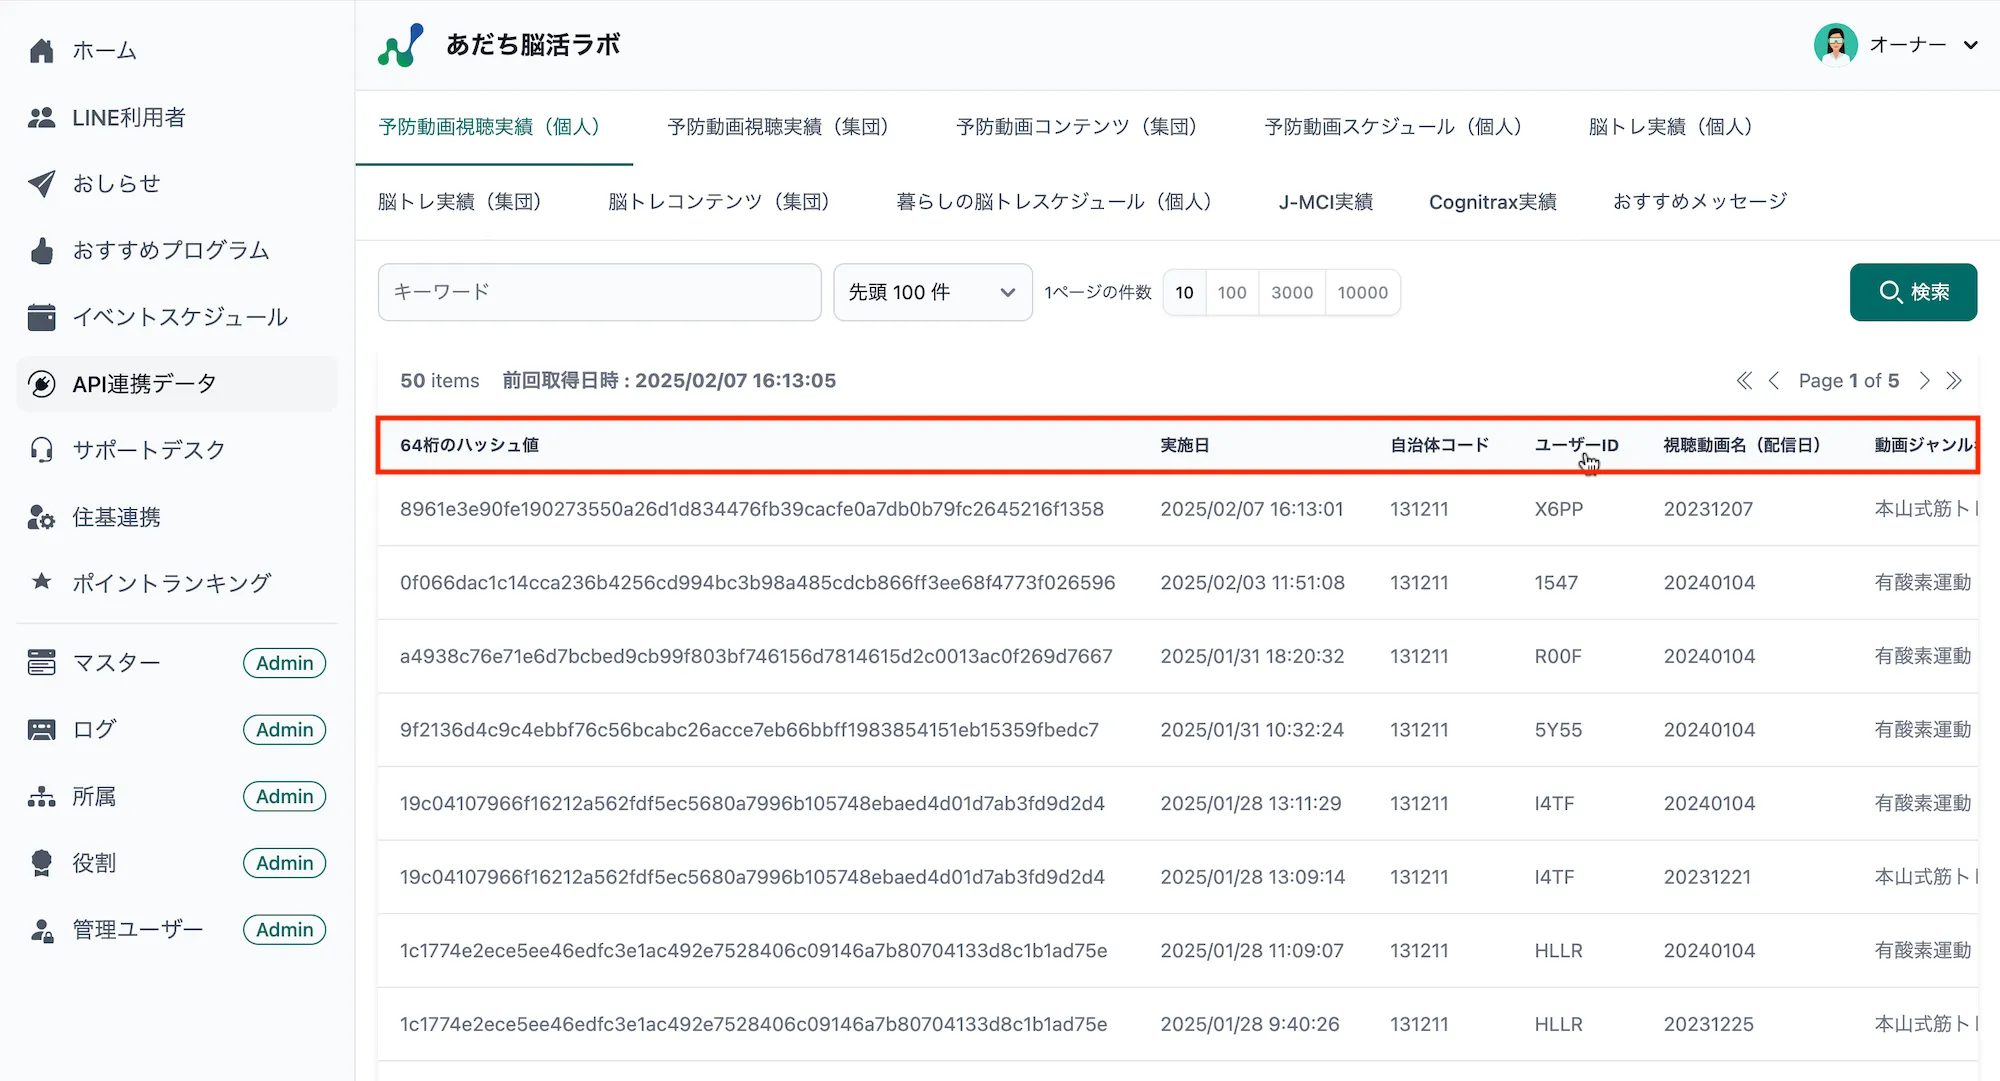Set page size to 10000 items
Screen dimensions: 2000x1081
pos(1362,292)
